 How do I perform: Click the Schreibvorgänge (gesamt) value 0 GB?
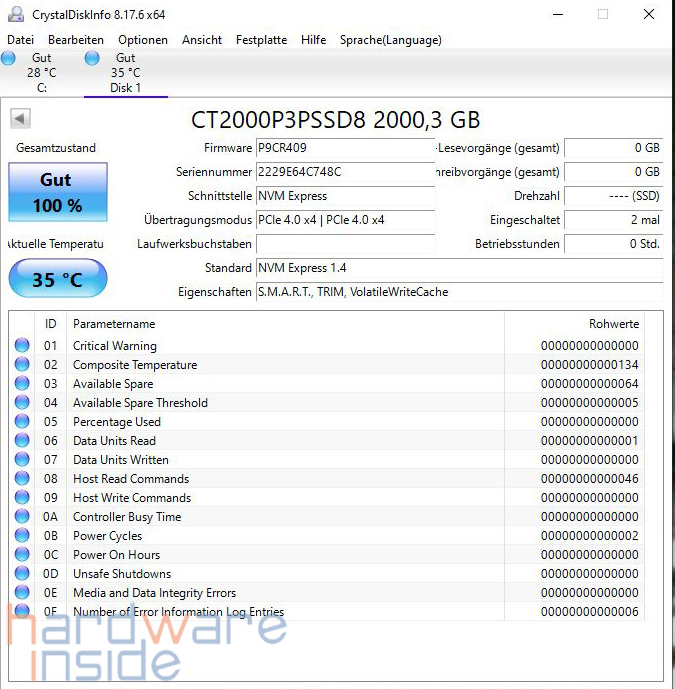[614, 172]
